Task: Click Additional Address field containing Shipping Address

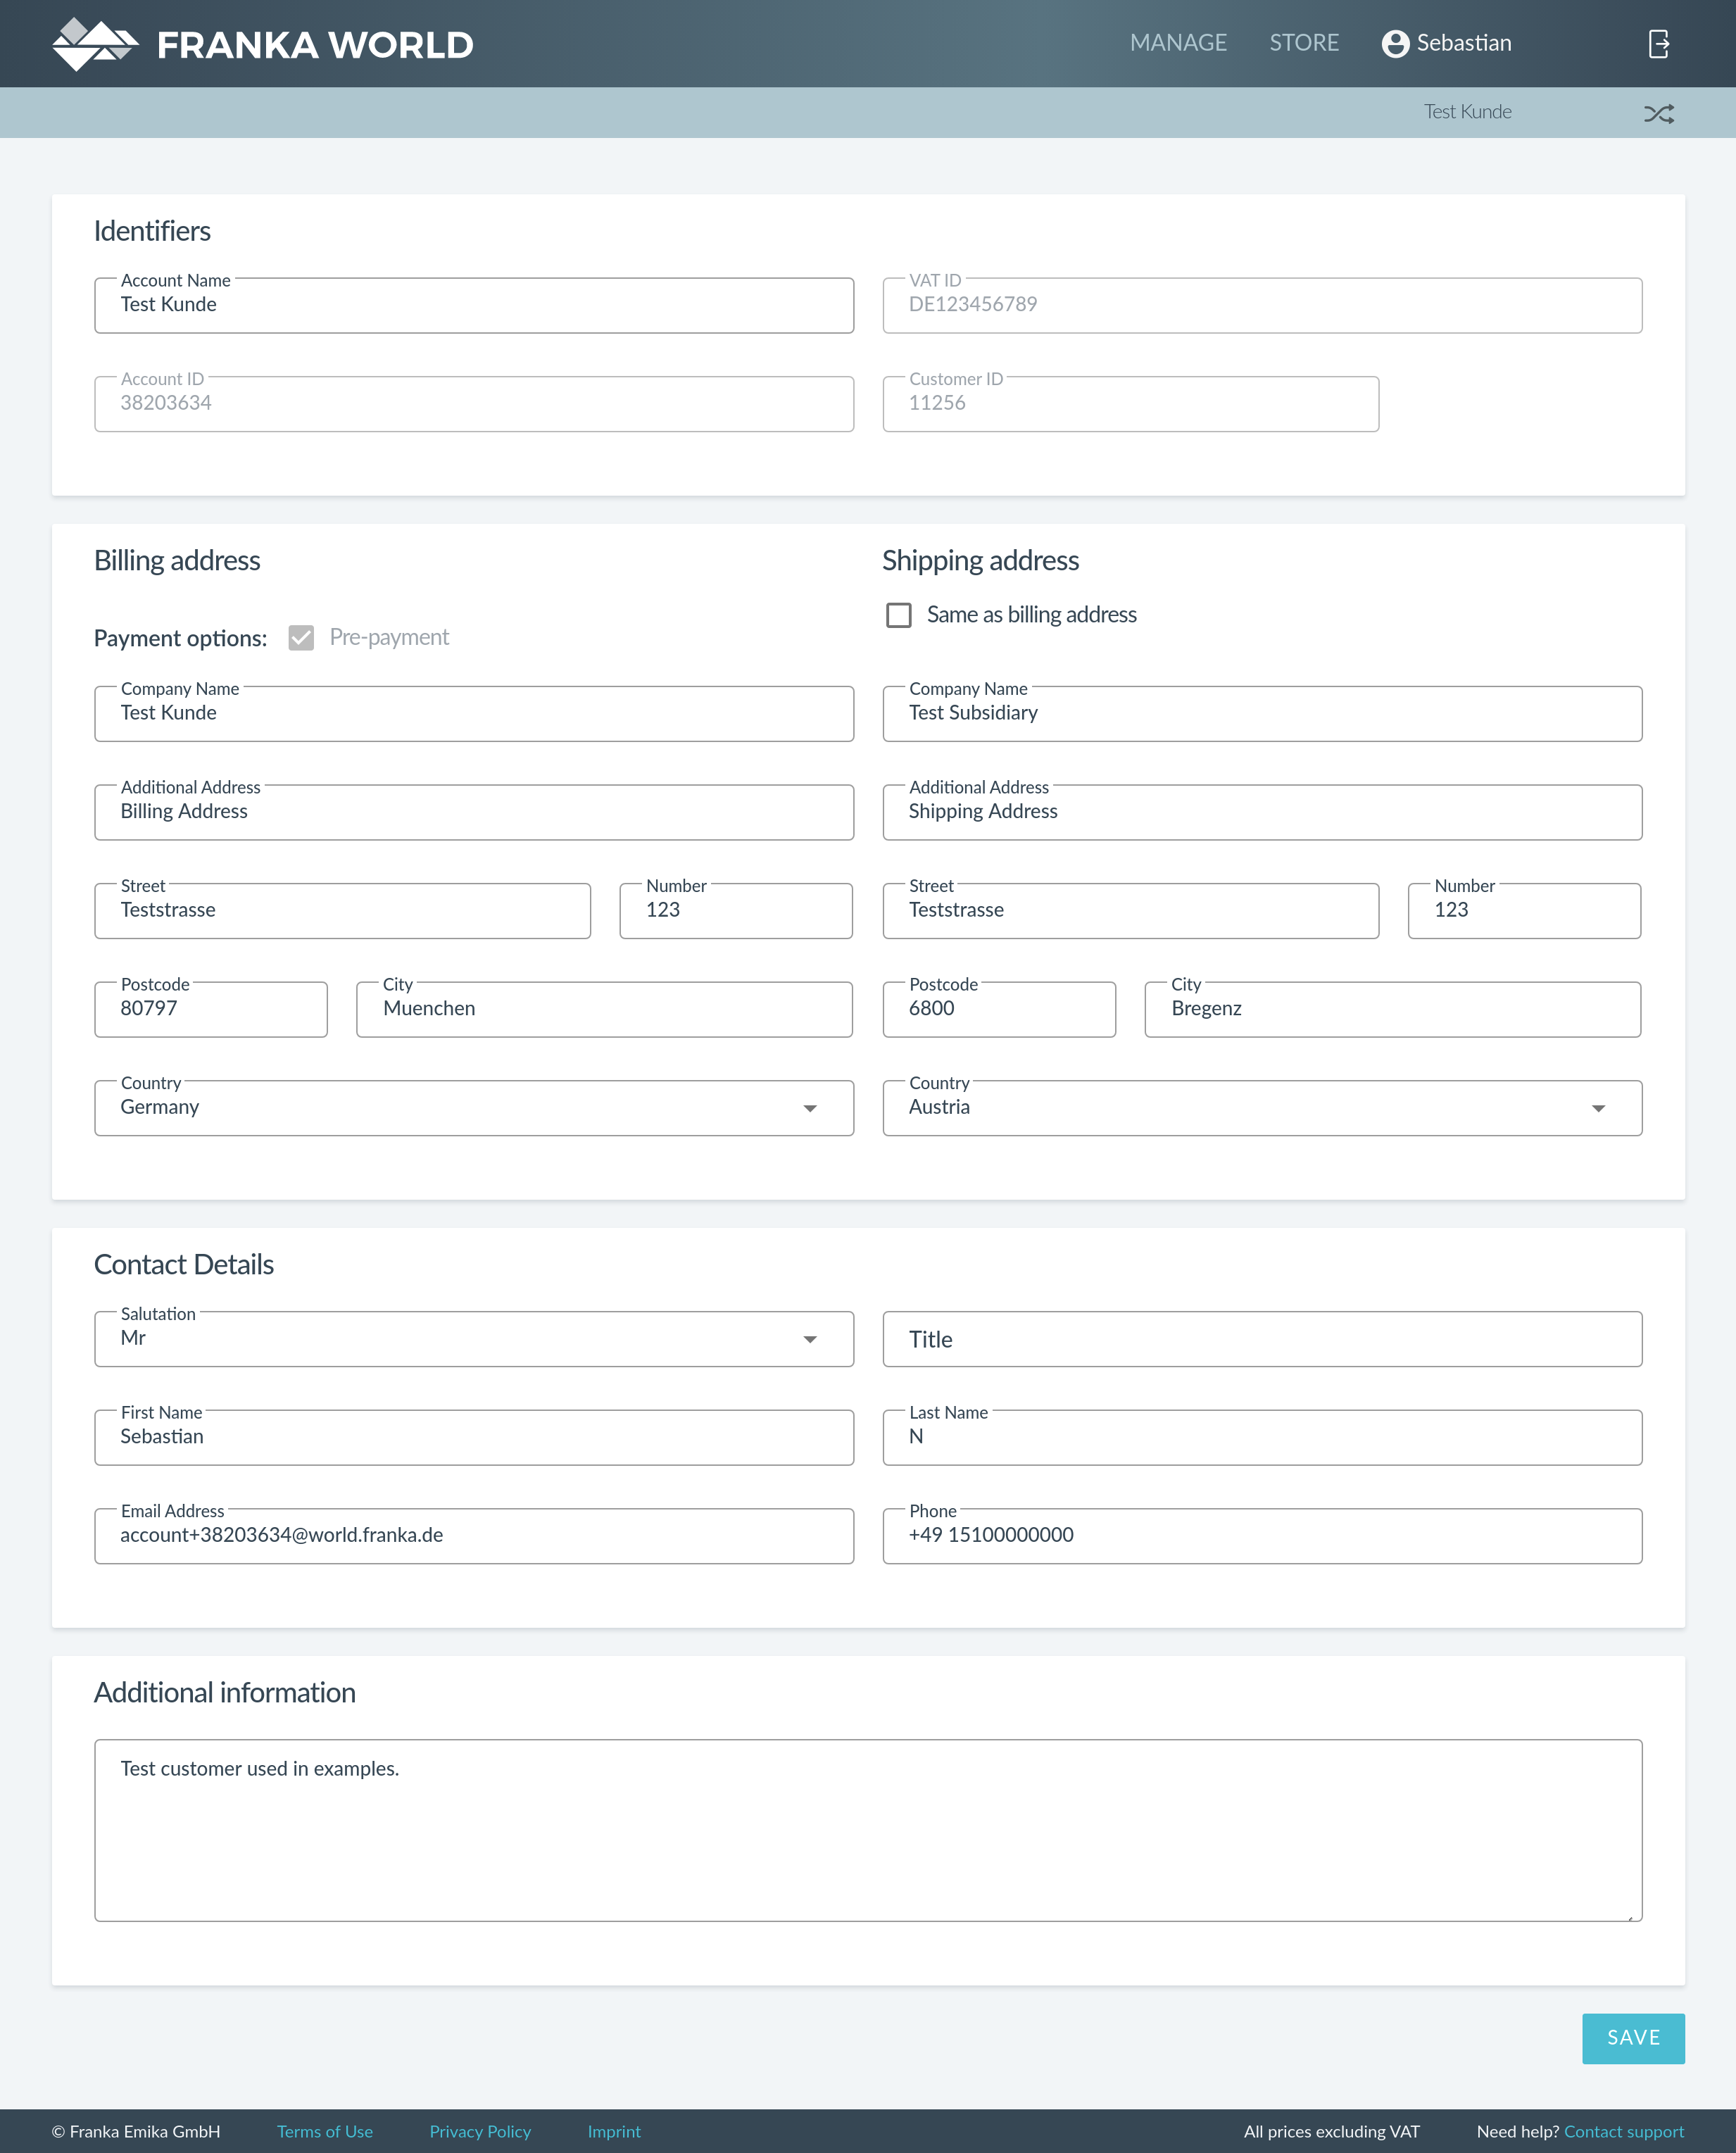Action: tap(1262, 812)
